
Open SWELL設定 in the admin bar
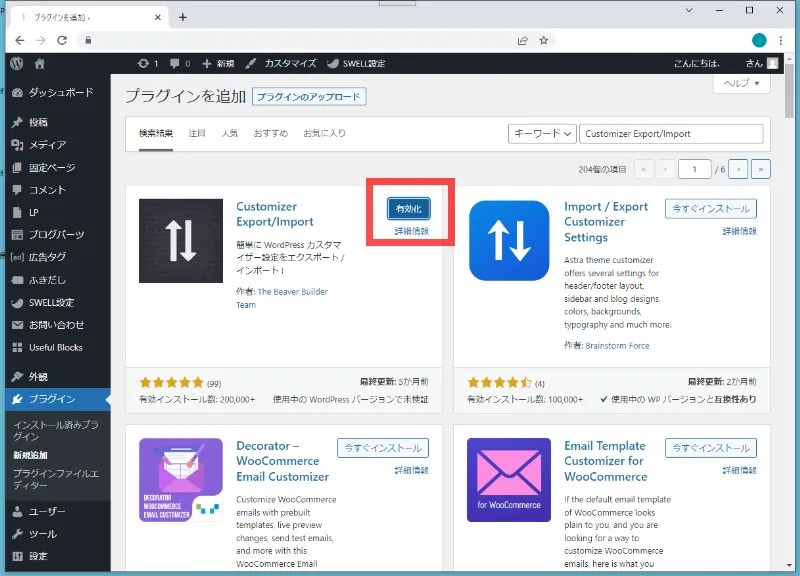[x=356, y=63]
